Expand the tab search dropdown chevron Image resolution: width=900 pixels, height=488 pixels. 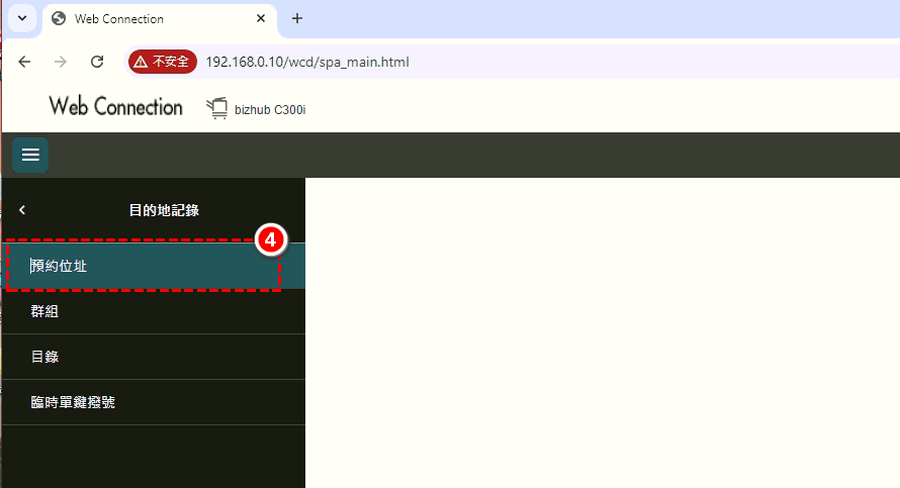point(21,19)
